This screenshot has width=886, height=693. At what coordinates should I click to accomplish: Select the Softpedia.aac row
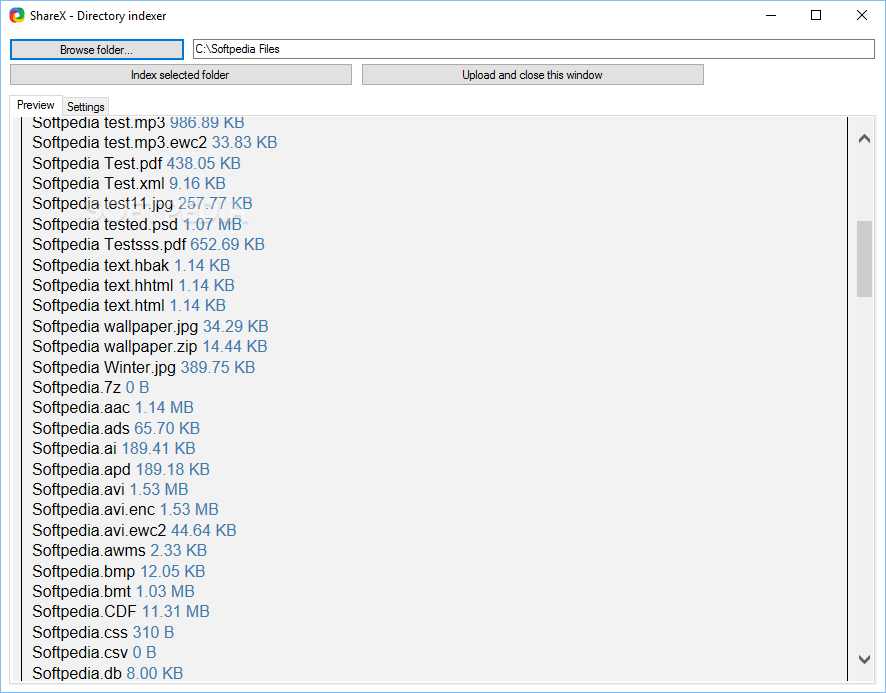[113, 408]
